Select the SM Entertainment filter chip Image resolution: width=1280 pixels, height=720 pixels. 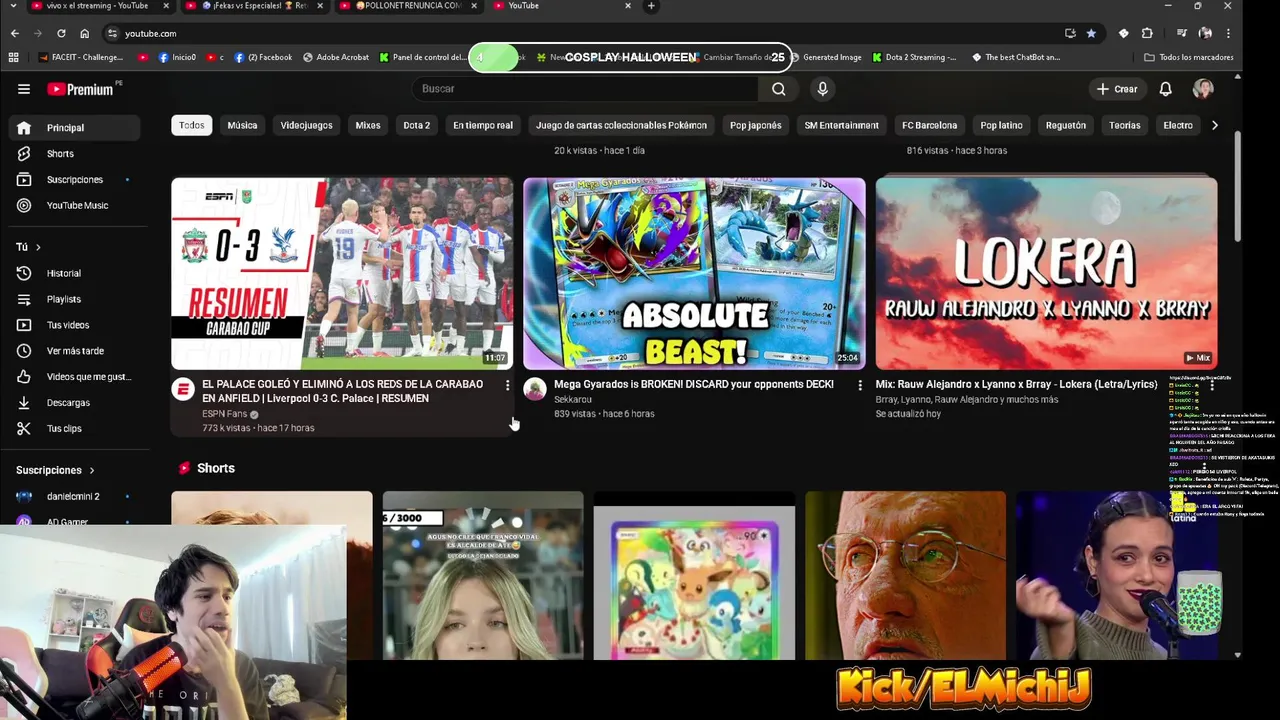[841, 126]
